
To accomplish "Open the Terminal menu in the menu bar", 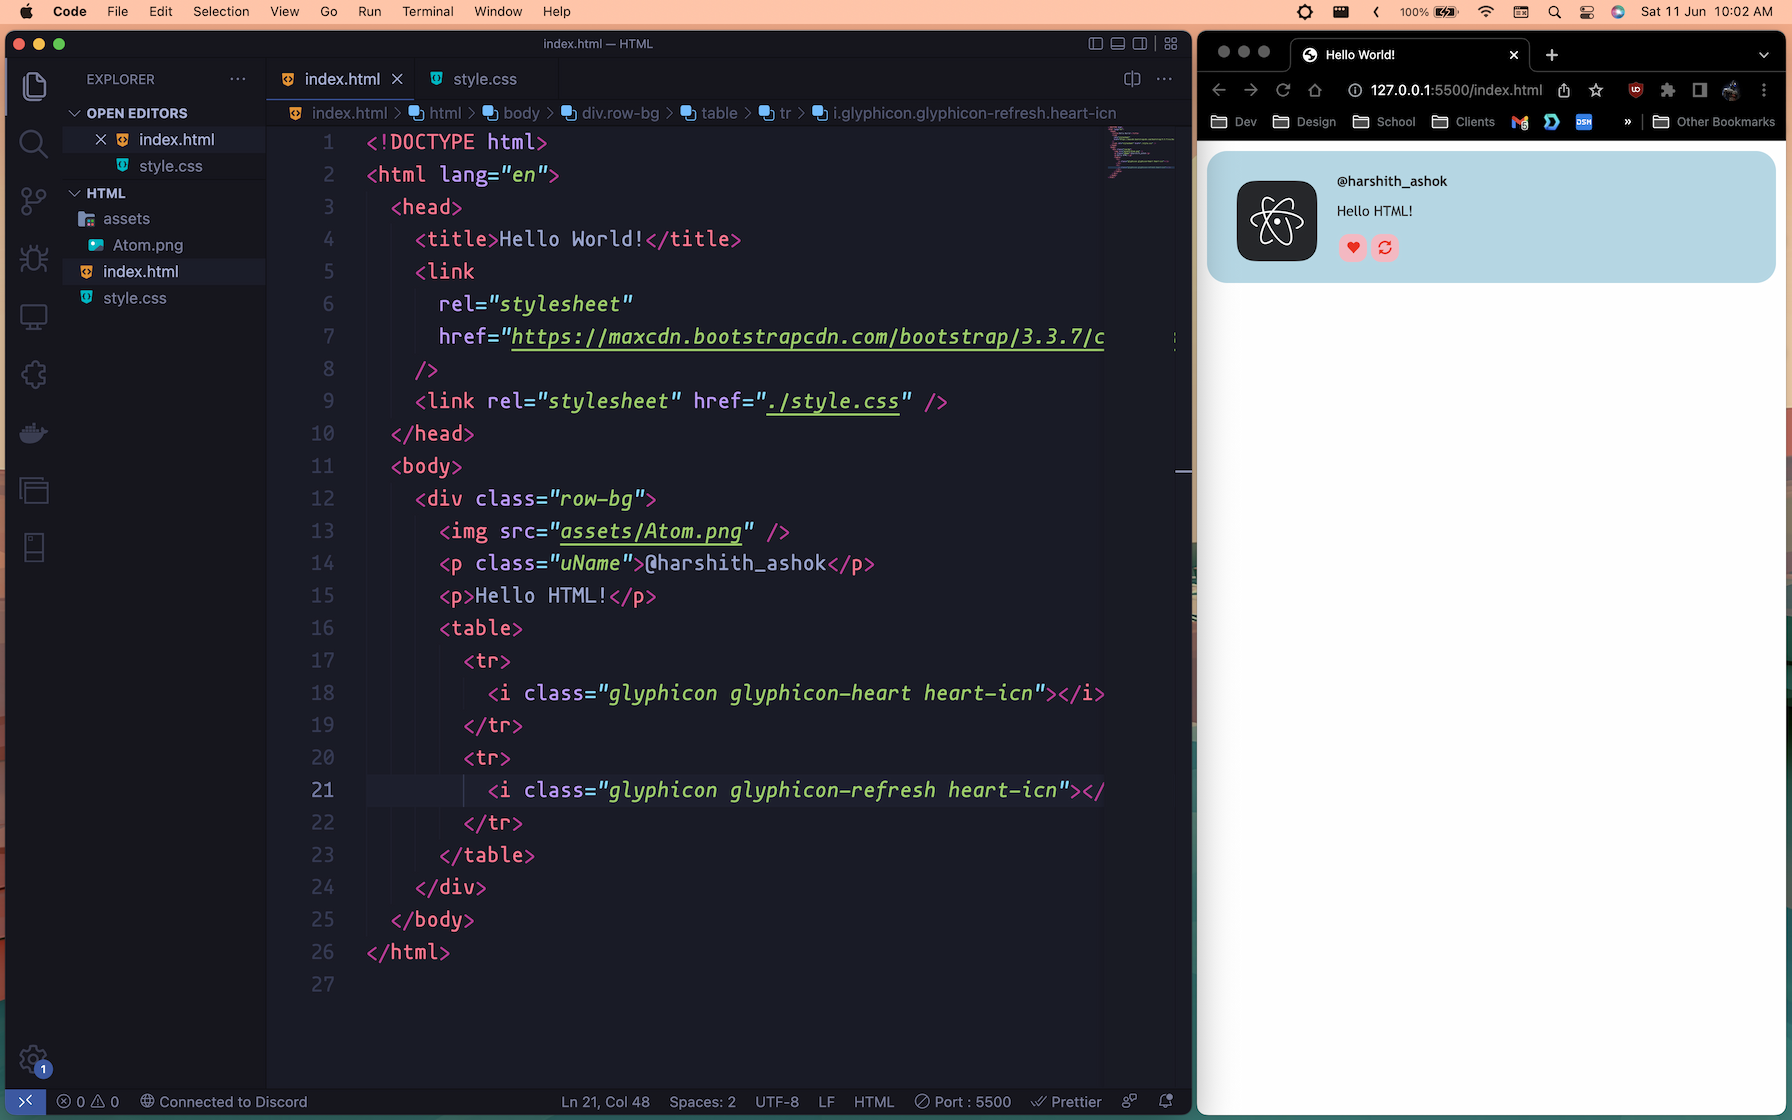I will (x=428, y=11).
